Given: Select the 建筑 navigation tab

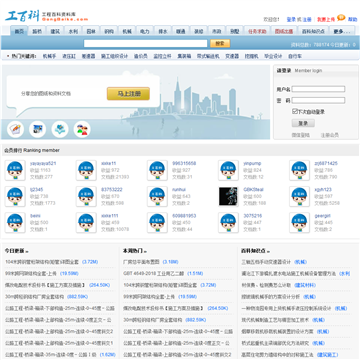Looking at the screenshot, I should 55,31.
